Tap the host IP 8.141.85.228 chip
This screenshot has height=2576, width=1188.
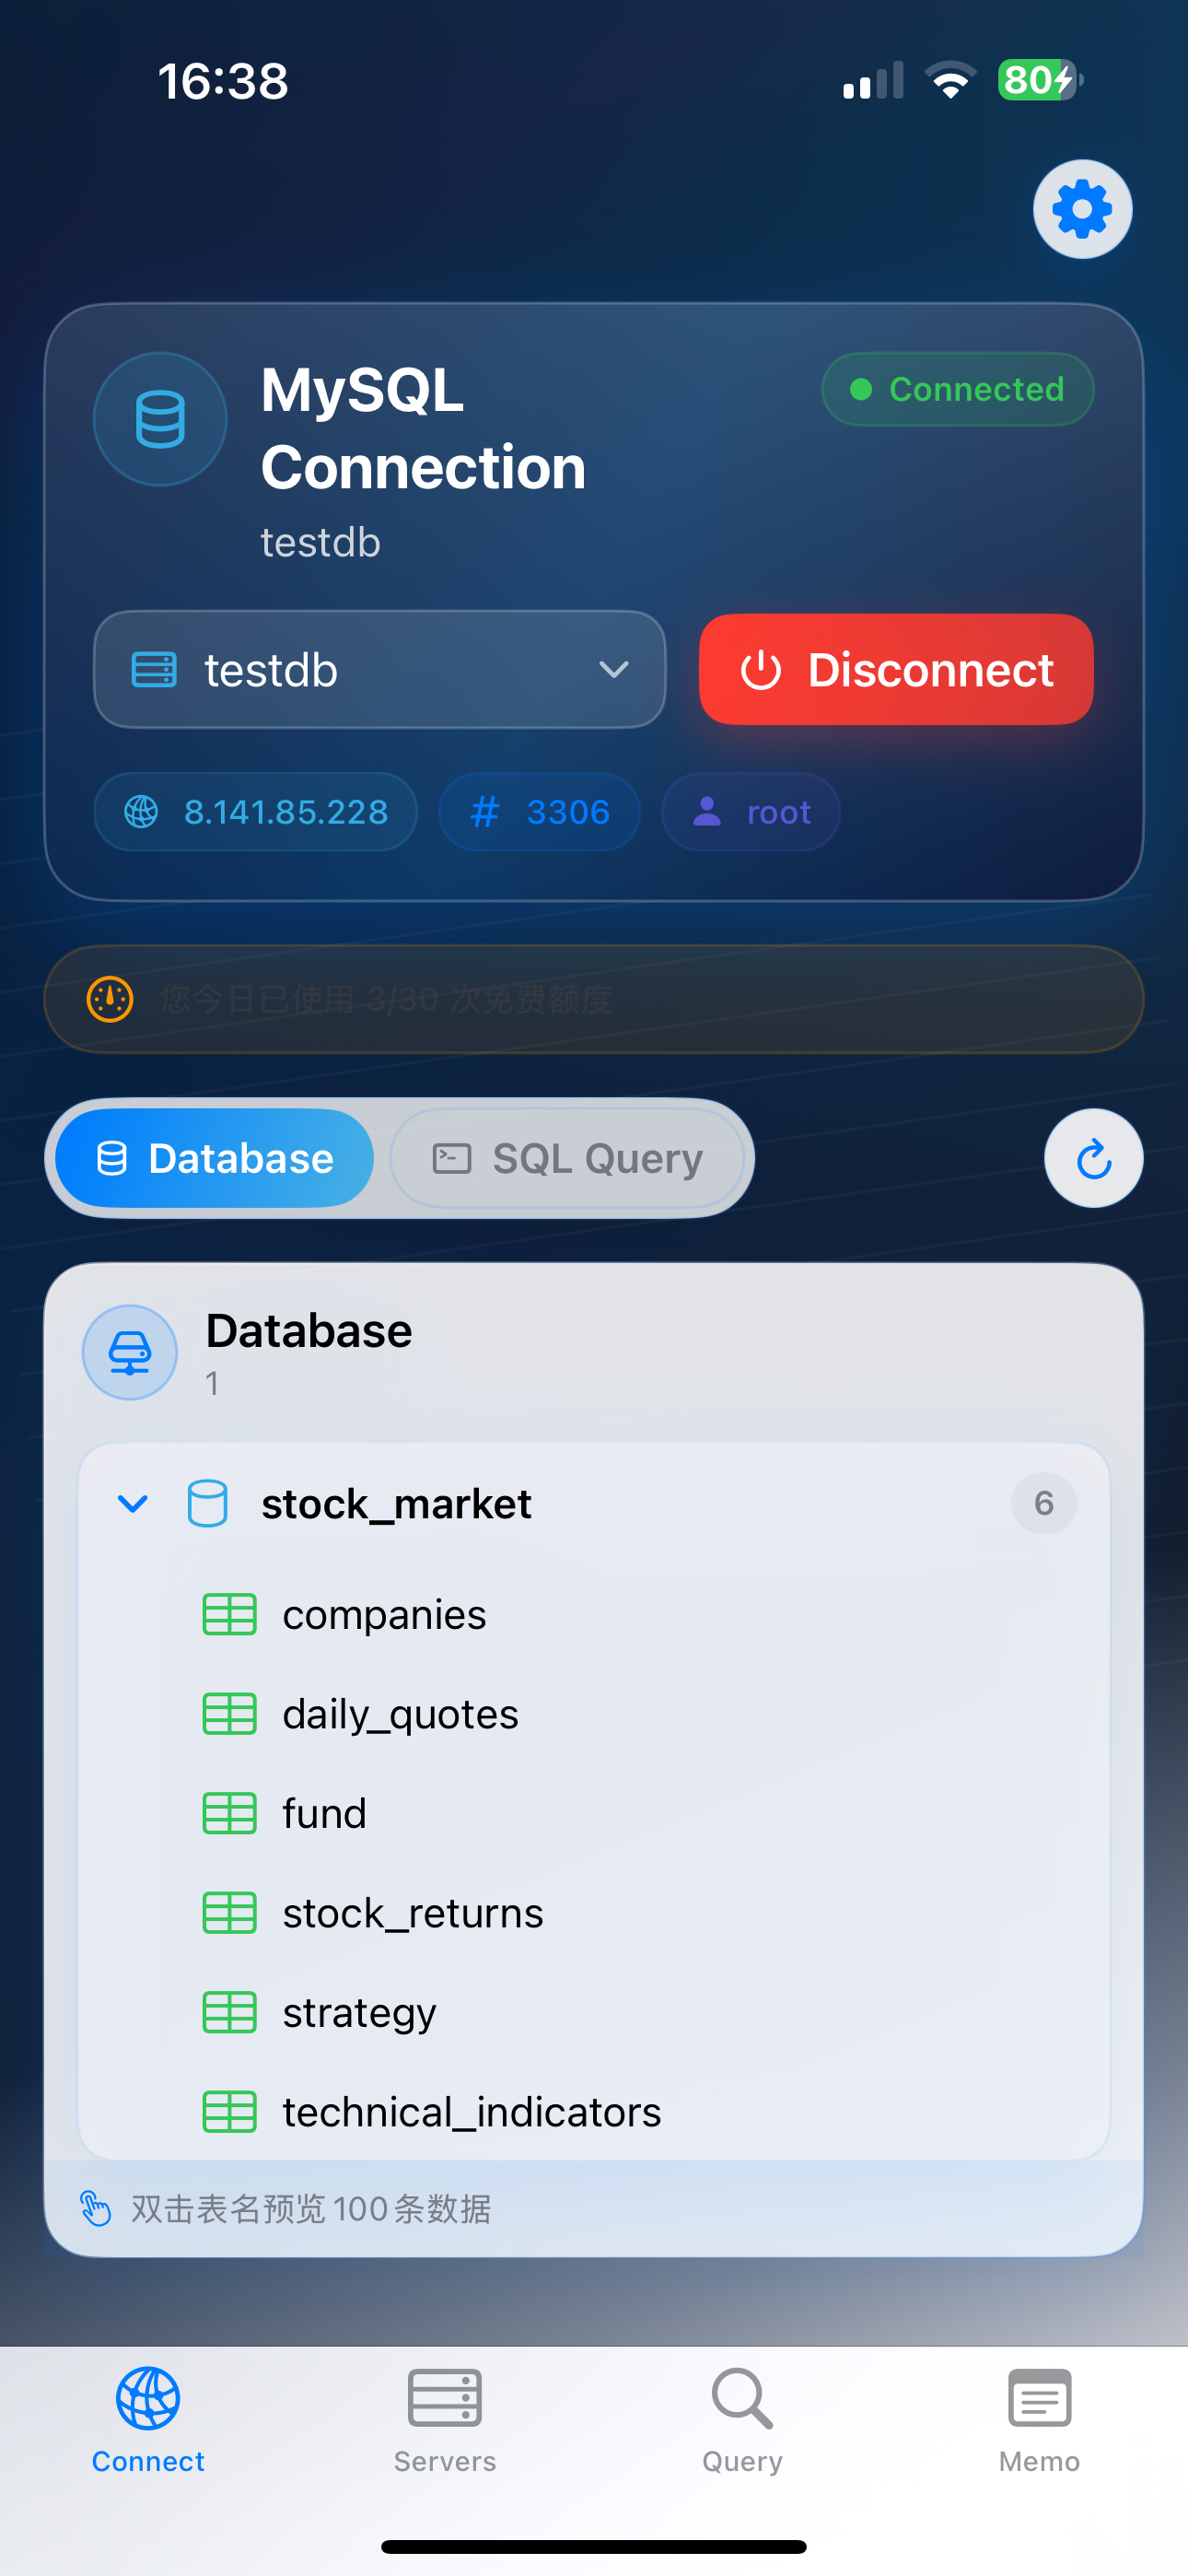pyautogui.click(x=256, y=812)
